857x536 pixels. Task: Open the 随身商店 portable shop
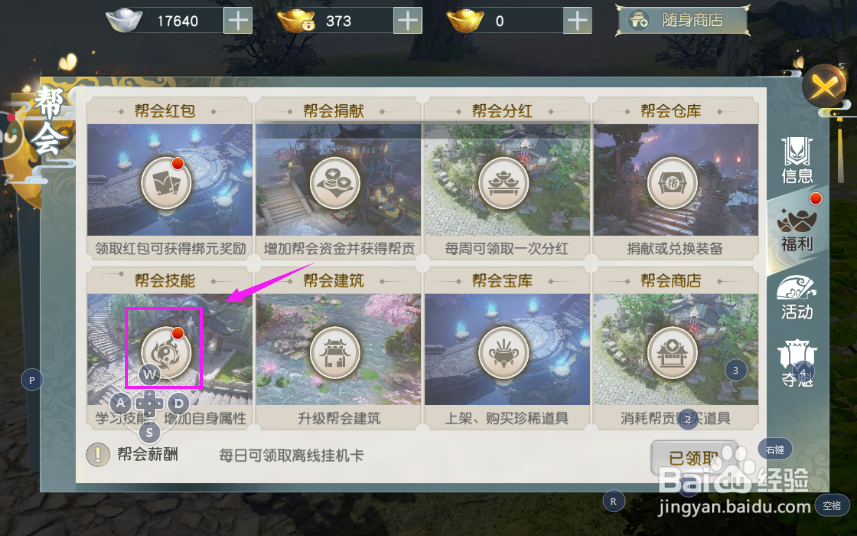click(682, 21)
